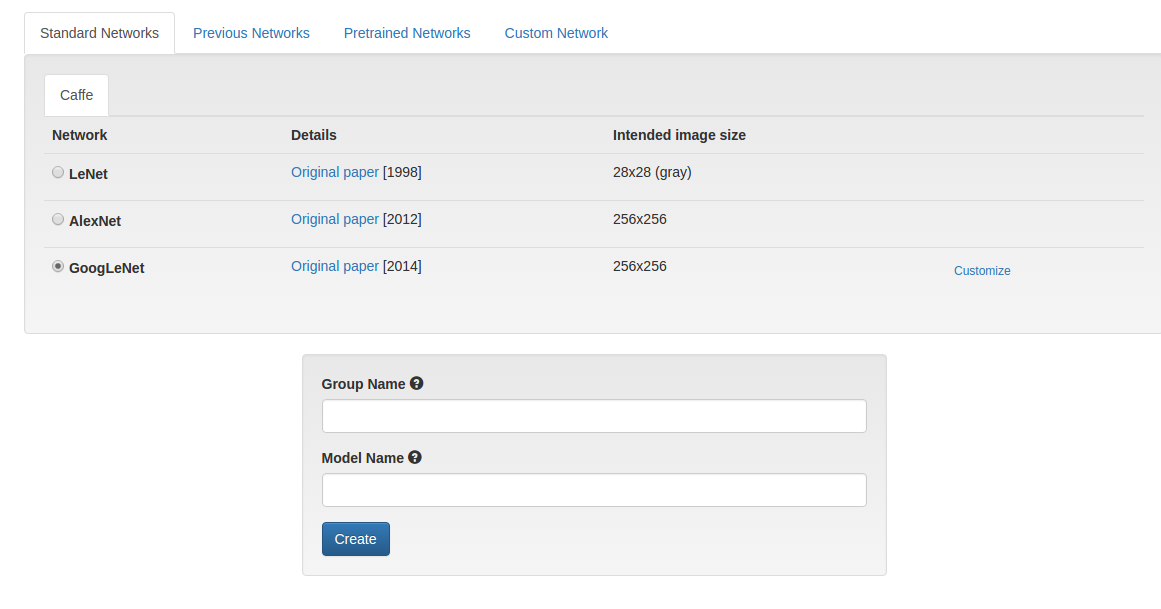
Task: Switch to the Standard Networks tab
Action: click(99, 33)
